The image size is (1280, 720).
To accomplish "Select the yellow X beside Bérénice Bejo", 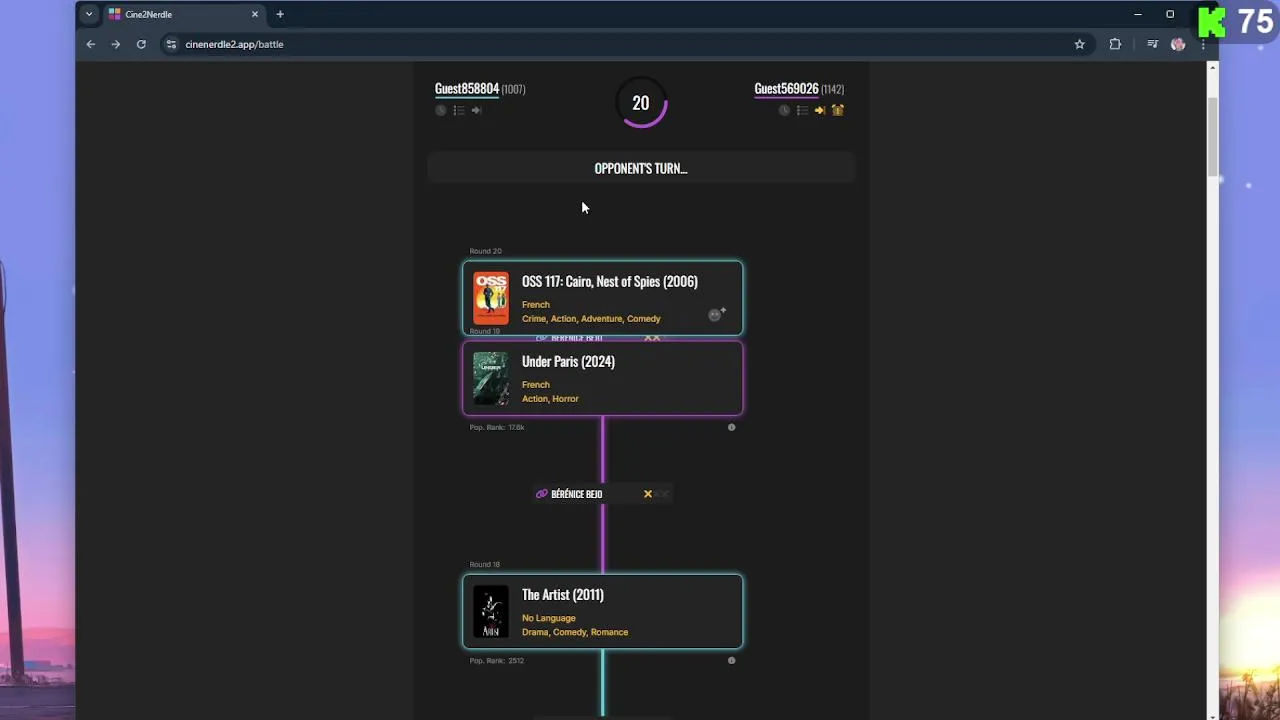I will (648, 494).
